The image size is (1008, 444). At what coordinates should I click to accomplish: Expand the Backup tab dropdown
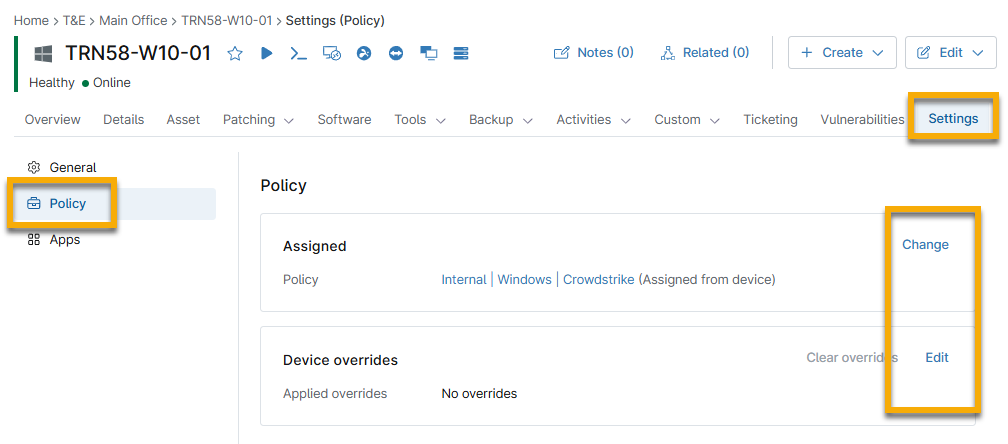(x=505, y=120)
